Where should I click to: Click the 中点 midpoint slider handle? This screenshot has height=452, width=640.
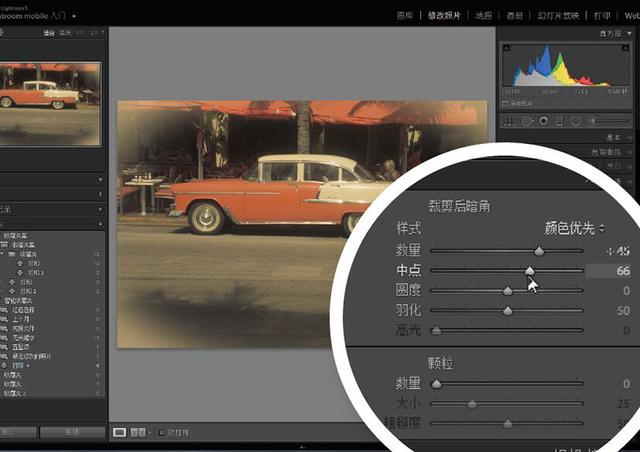(530, 270)
